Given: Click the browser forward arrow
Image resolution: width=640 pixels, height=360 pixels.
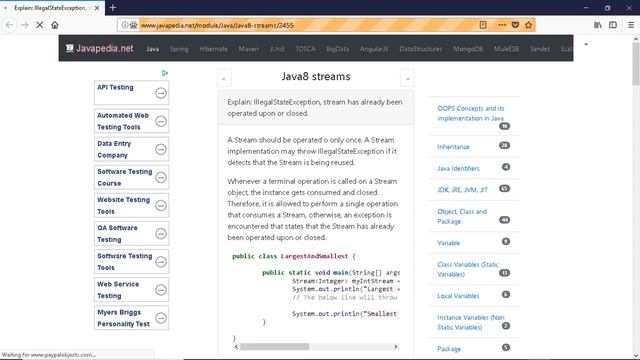Looking at the screenshot, I should [x=24, y=25].
